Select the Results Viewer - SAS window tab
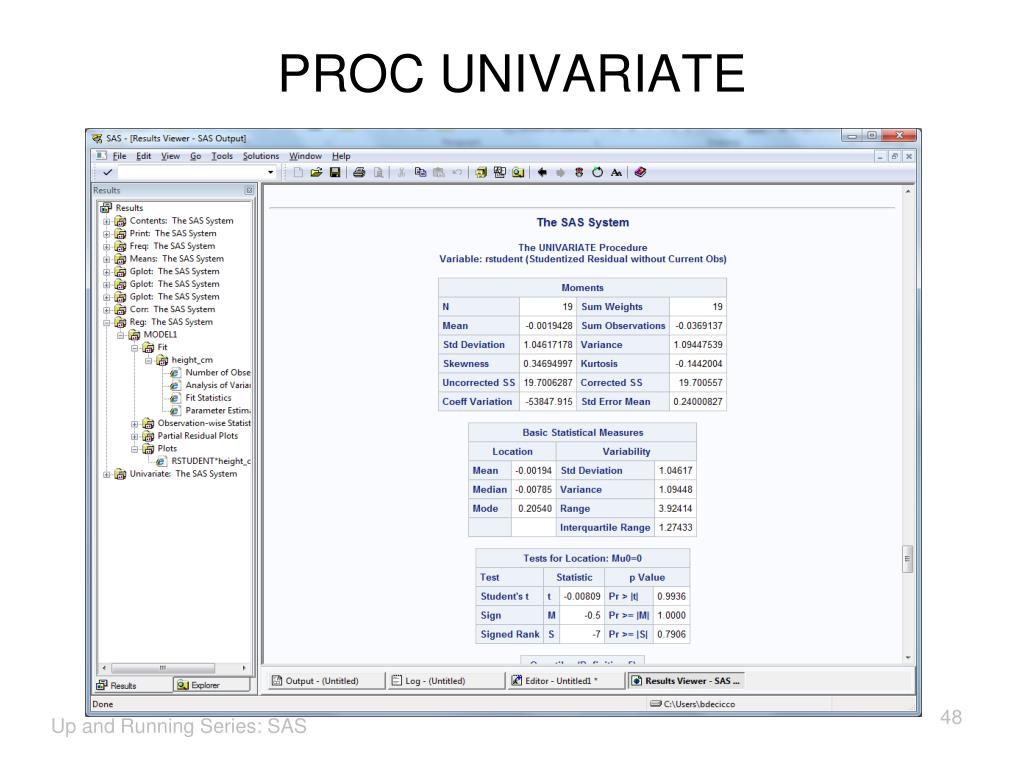 coord(684,680)
